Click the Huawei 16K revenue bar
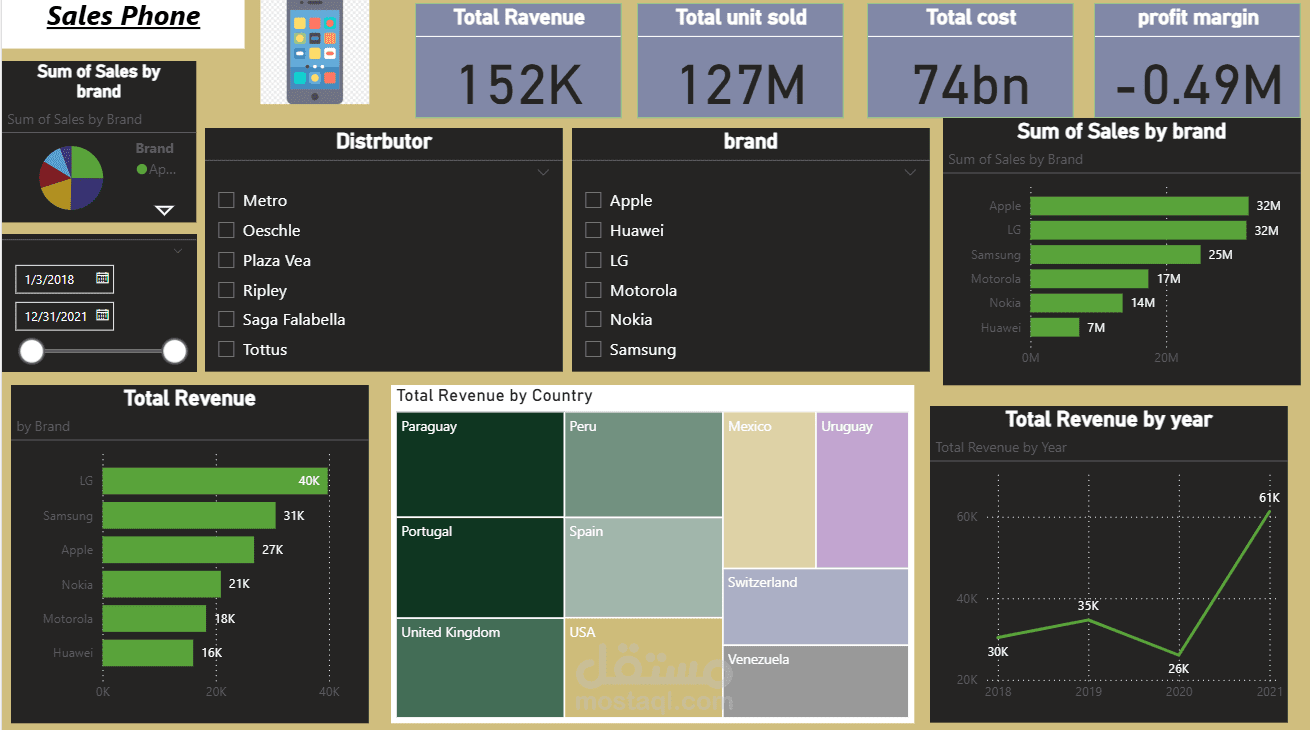This screenshot has height=730, width=1310. 148,653
